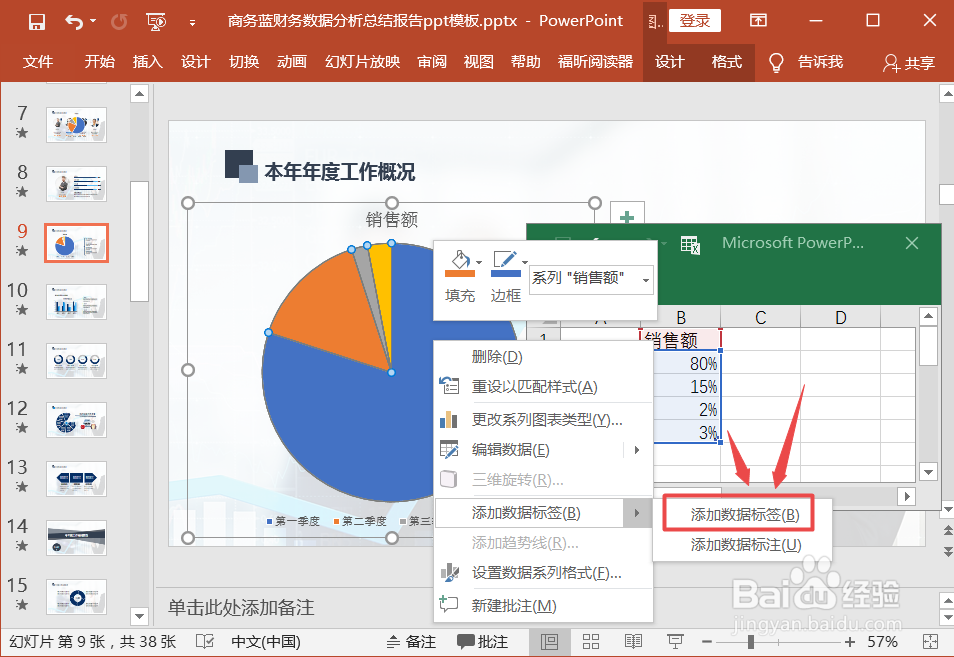The height and width of the screenshot is (657, 954).
Task: Open the 福昕阅读器 tab
Action: [x=595, y=61]
